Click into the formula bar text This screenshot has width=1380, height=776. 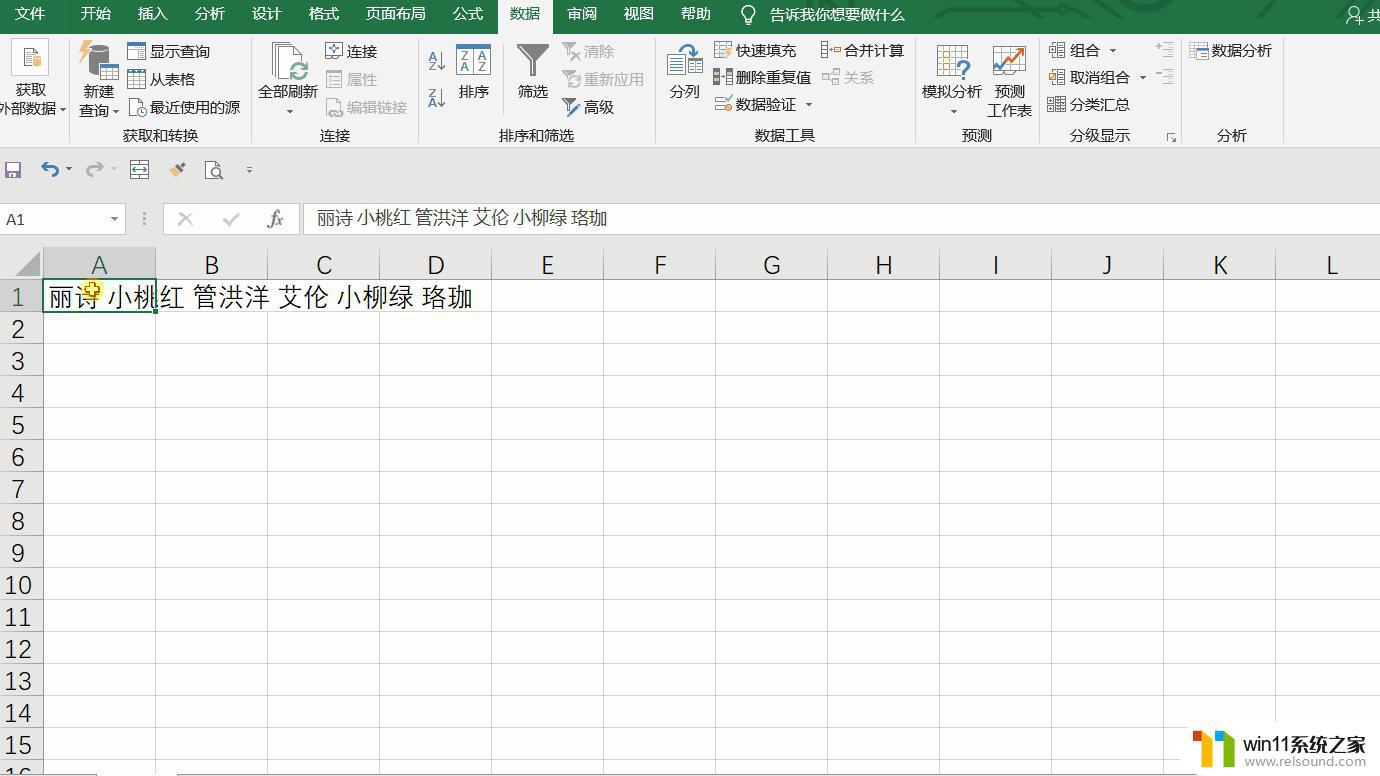(840, 219)
